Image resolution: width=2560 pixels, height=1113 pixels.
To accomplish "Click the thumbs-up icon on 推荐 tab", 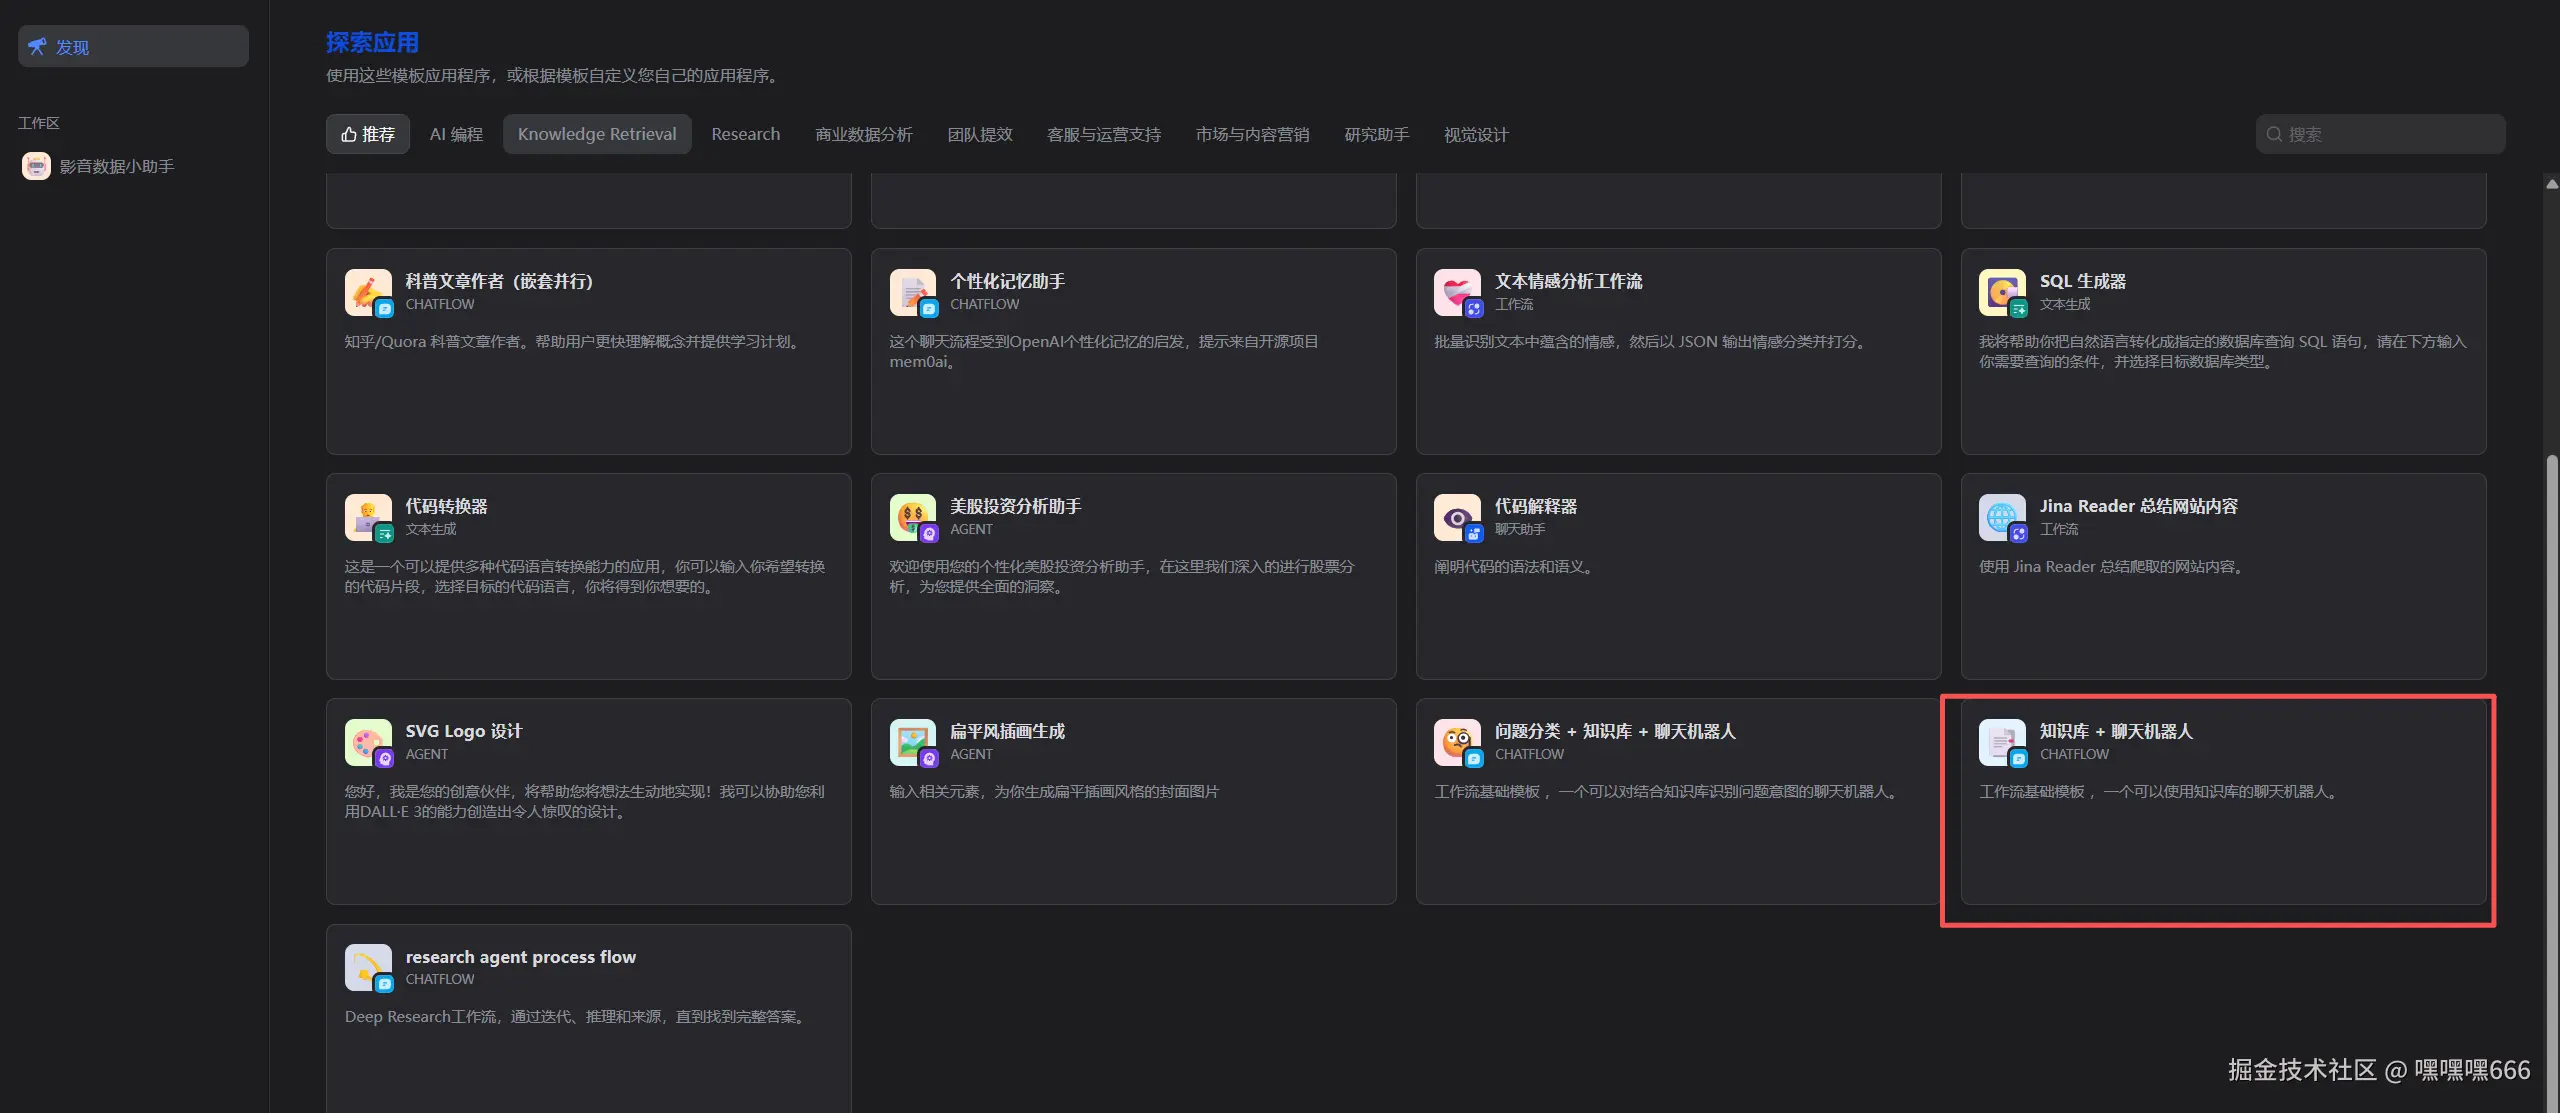I will click(349, 134).
